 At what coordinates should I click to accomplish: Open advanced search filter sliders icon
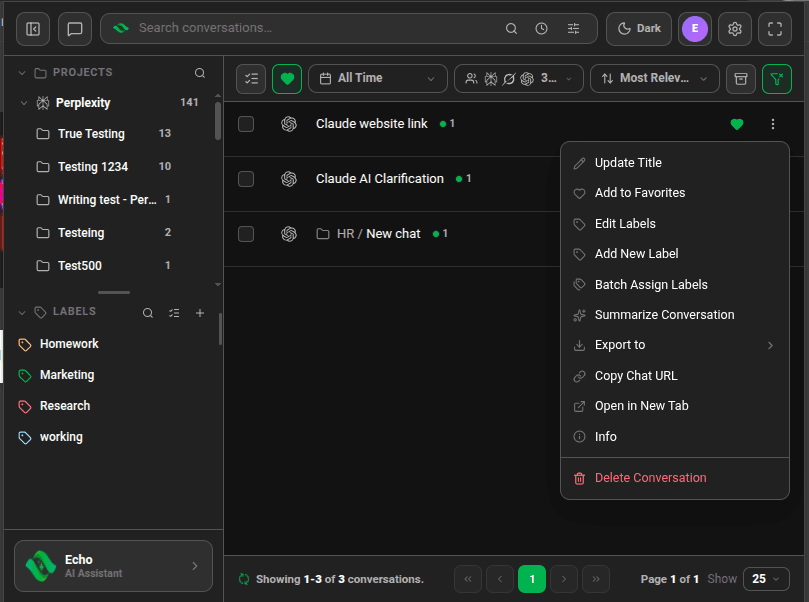click(573, 28)
